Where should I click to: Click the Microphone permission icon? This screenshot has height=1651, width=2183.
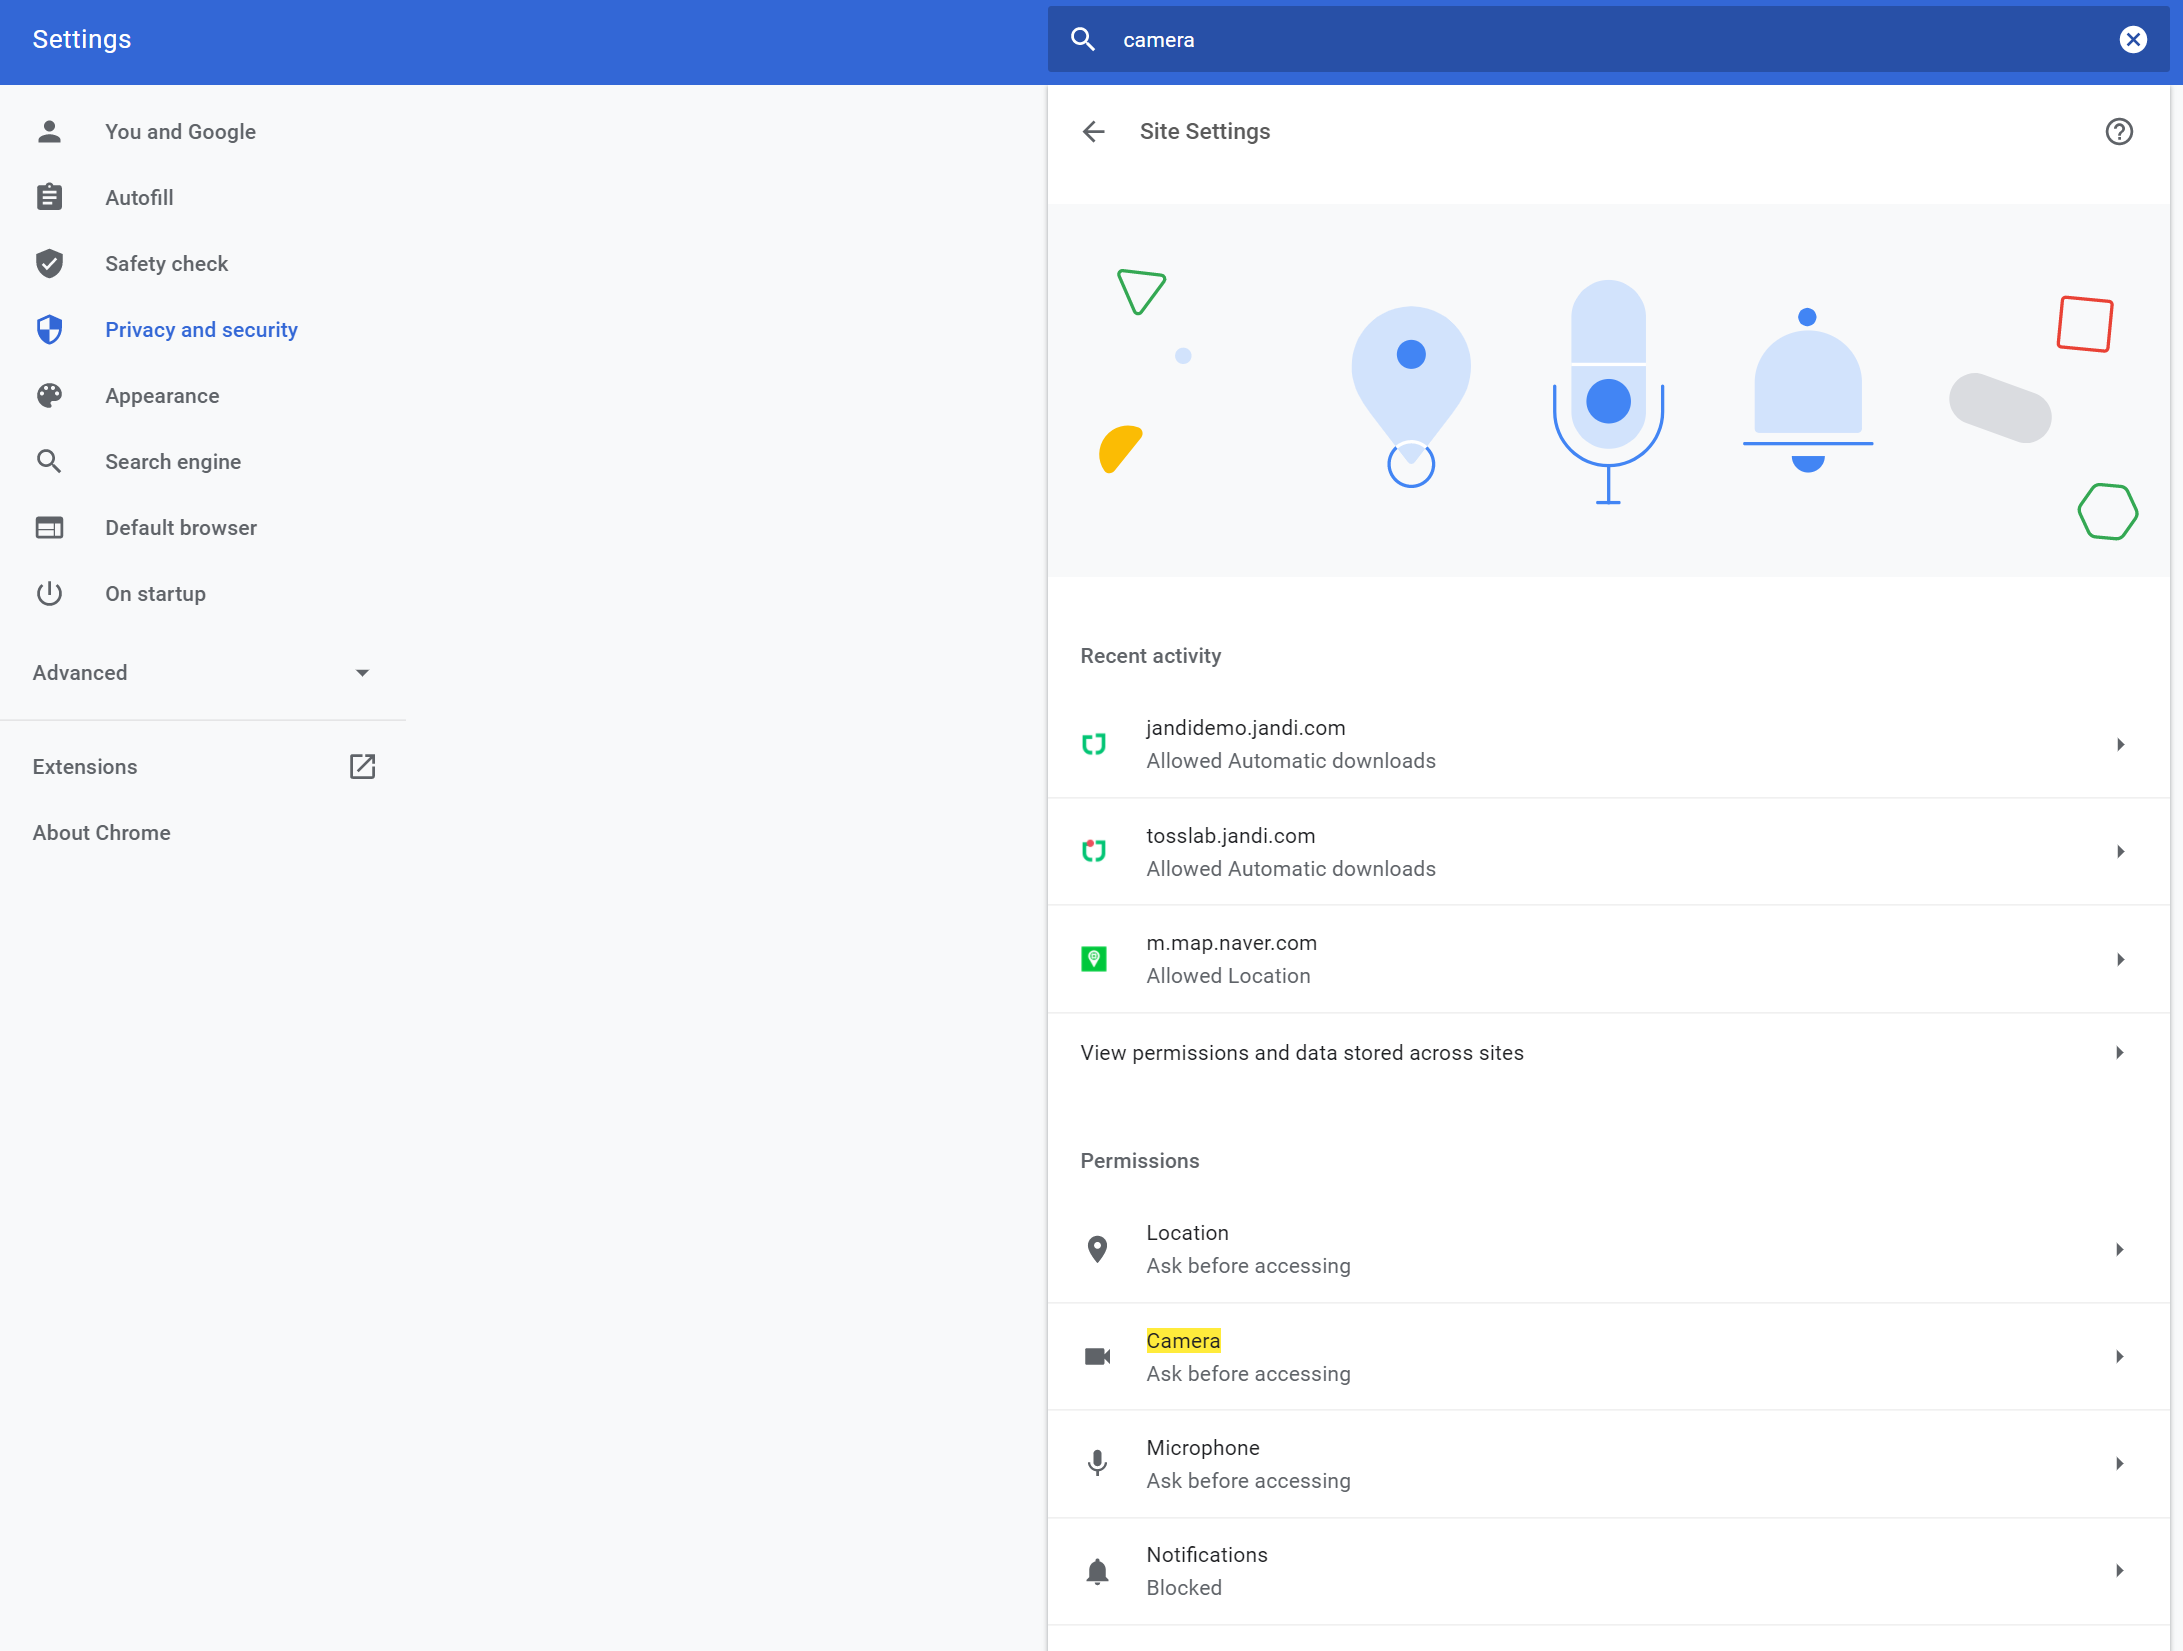coord(1097,1463)
